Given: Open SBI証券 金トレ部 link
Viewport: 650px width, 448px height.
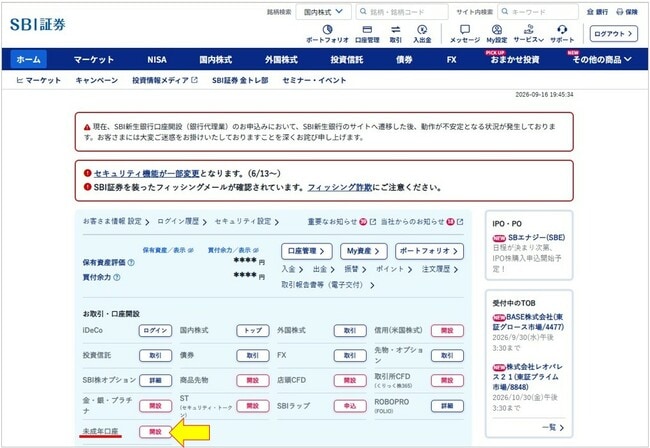Looking at the screenshot, I should pyautogui.click(x=240, y=80).
